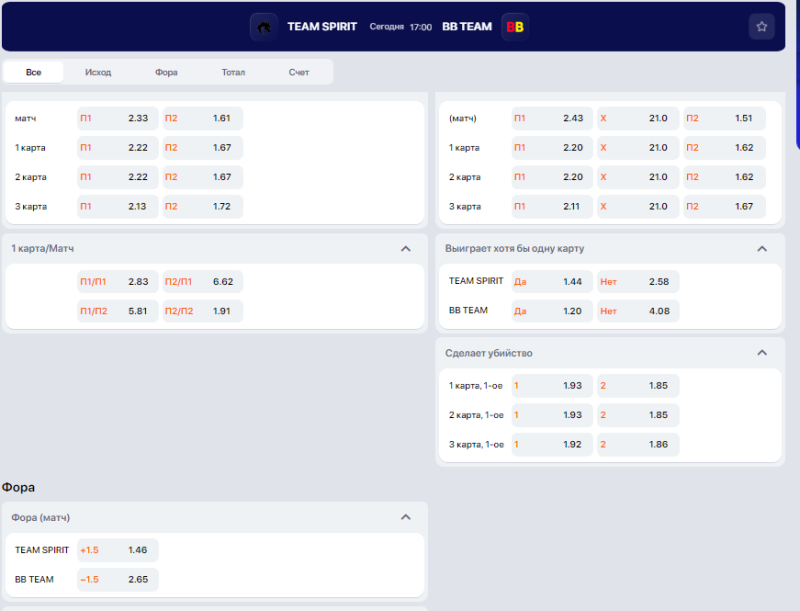Select draw X in the 3 карта row
This screenshot has width=800, height=611.
click(x=635, y=206)
